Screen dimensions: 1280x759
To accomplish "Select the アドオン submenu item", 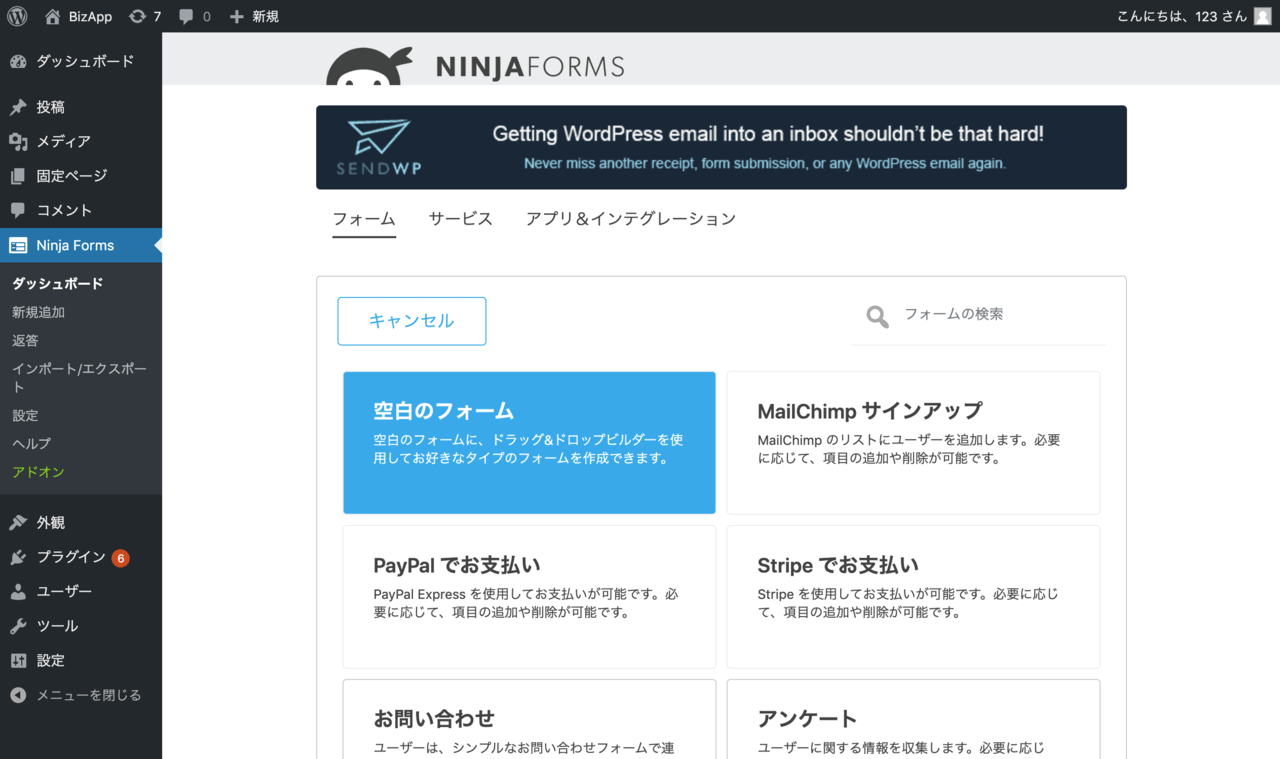I will [38, 472].
